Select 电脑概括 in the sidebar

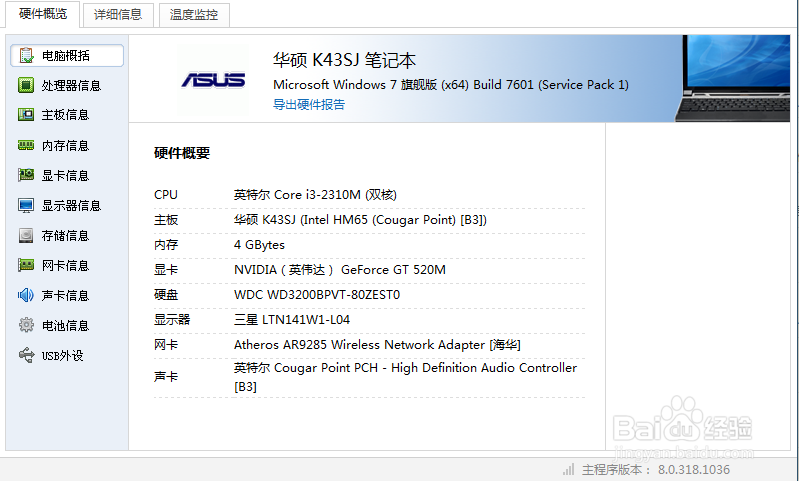(67, 56)
